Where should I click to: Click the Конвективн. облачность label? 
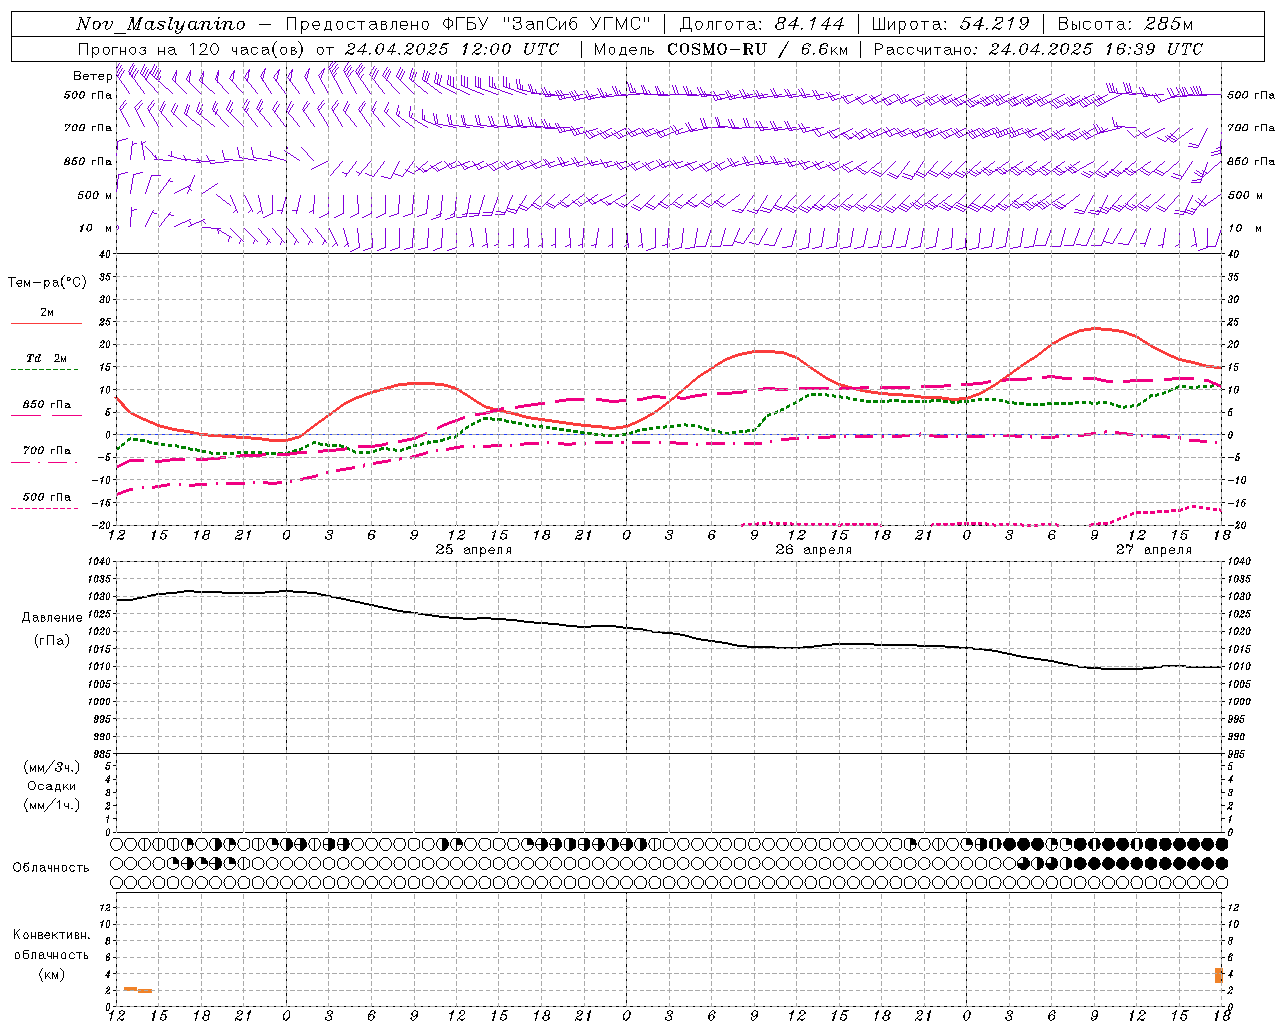(x=51, y=945)
